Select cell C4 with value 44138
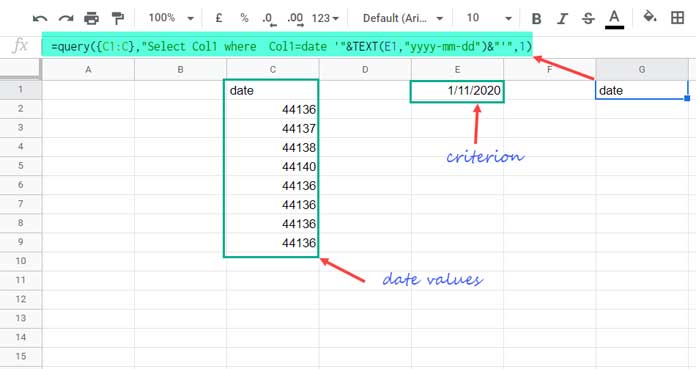 click(x=273, y=147)
